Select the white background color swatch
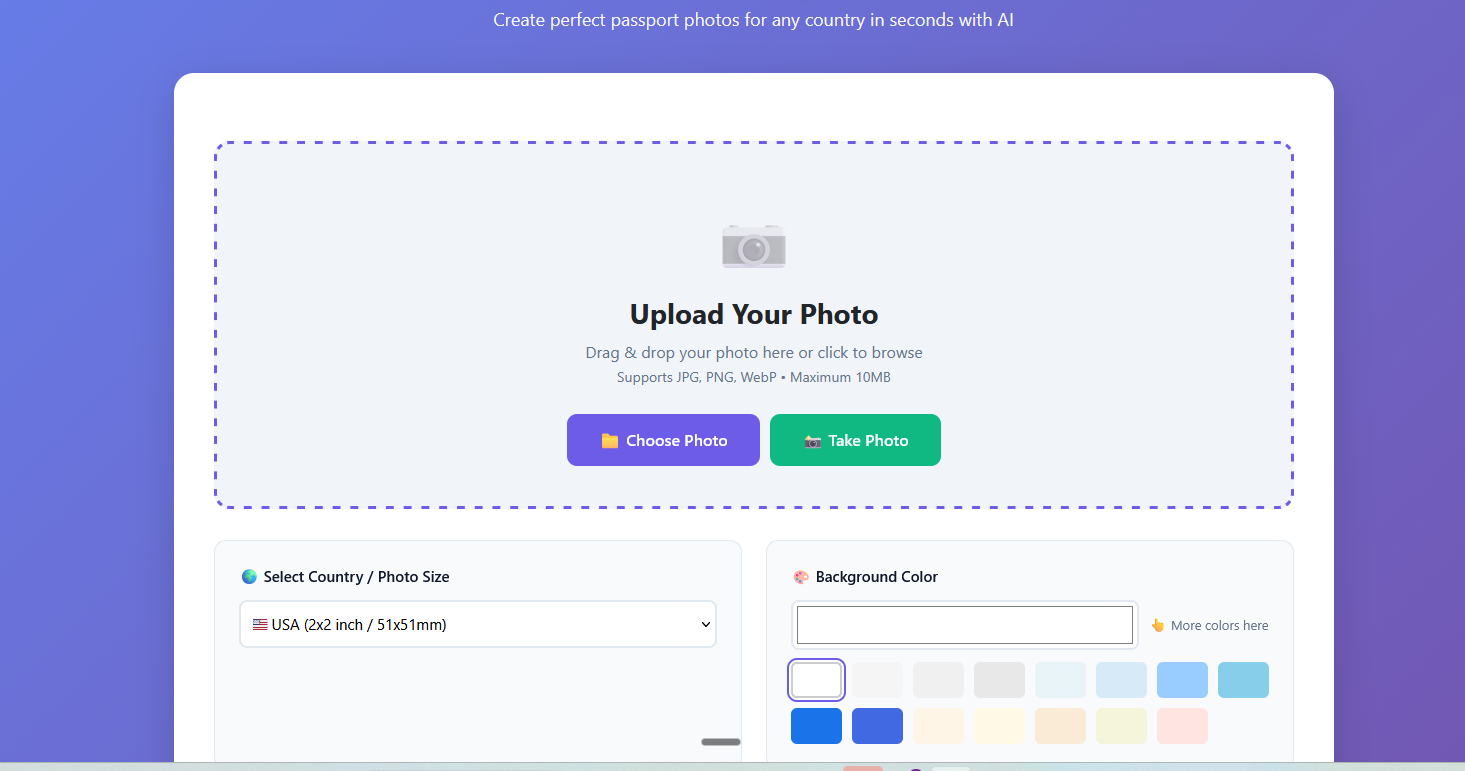Screen dimensions: 1465x771 (x=816, y=680)
